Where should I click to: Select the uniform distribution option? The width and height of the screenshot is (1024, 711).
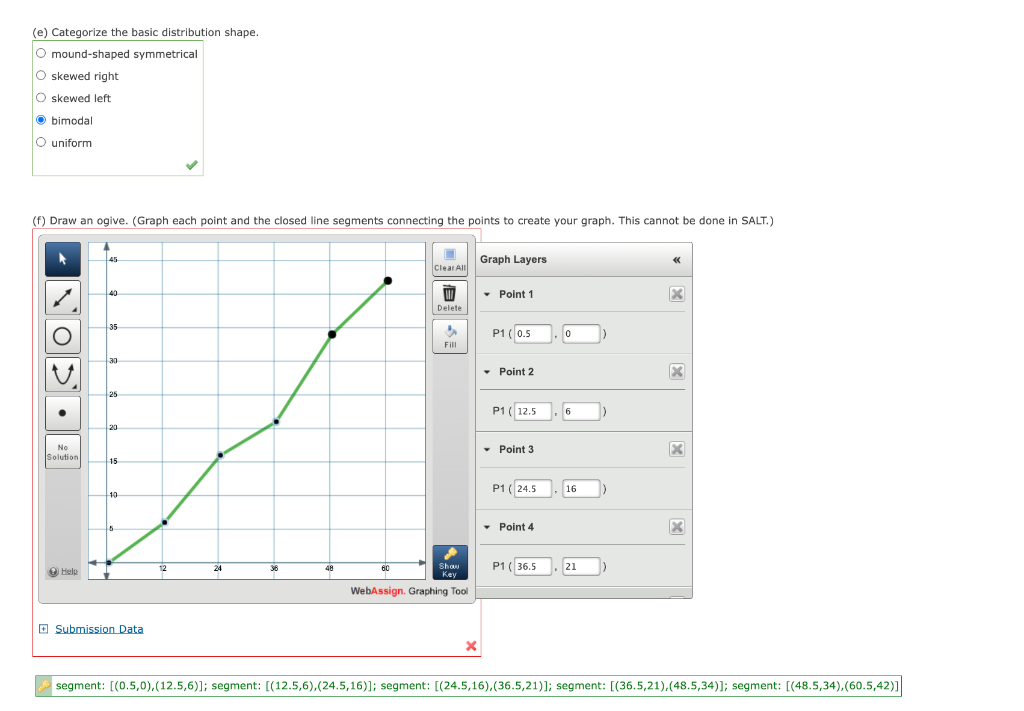pos(41,141)
